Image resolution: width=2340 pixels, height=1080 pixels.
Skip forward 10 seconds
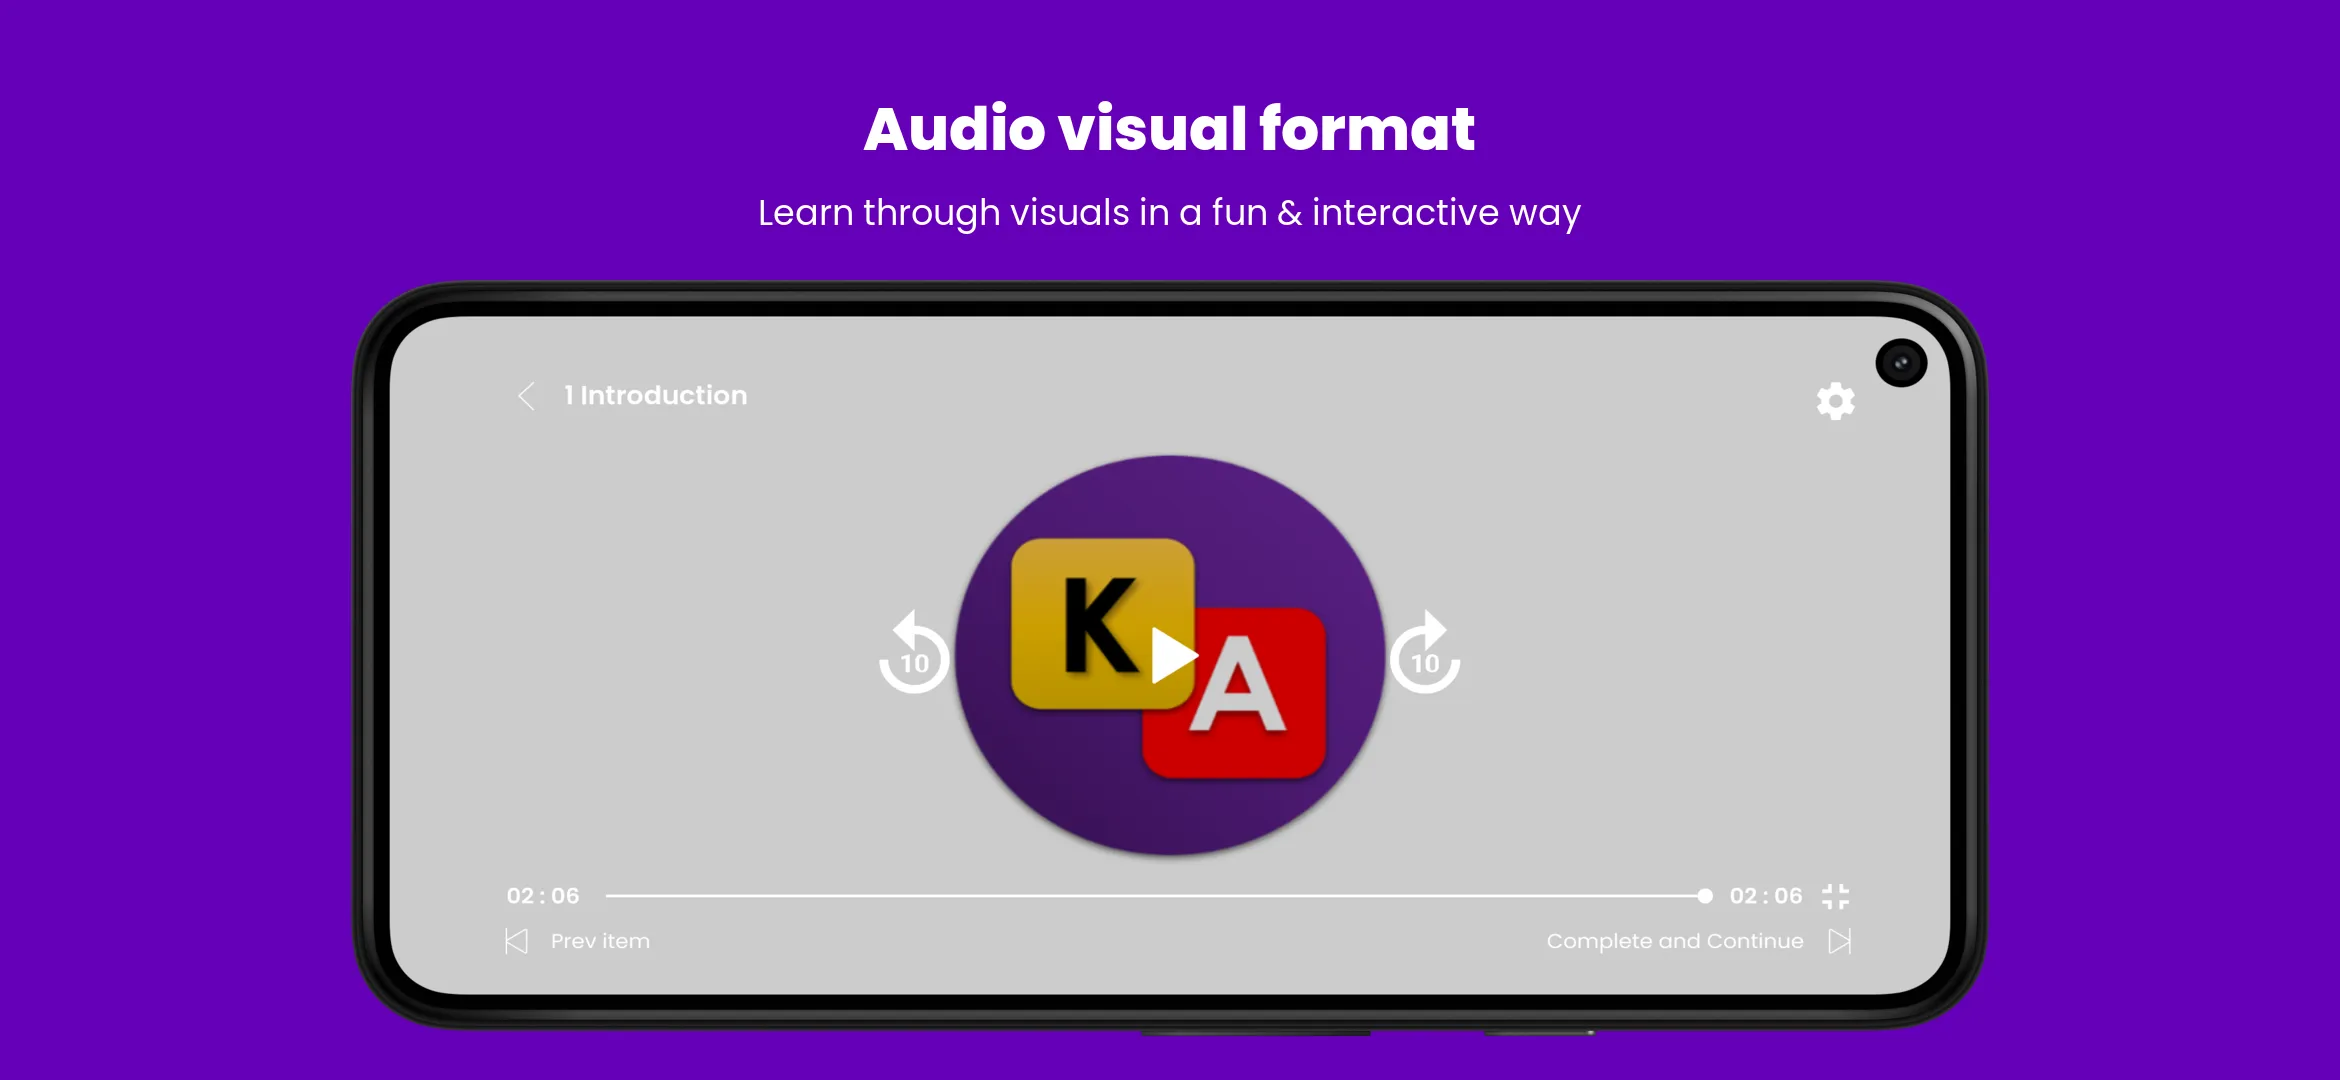(1425, 653)
